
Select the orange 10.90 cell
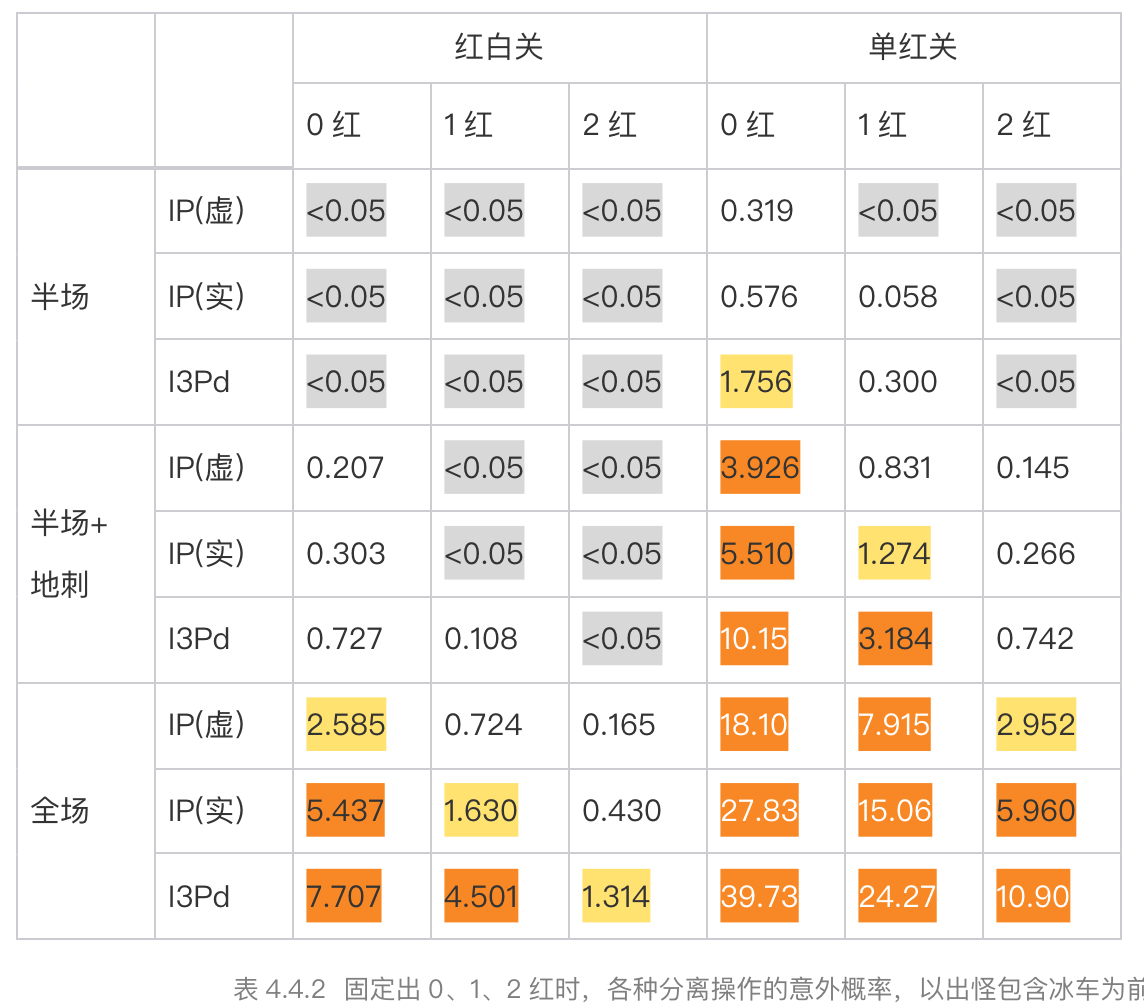coord(1033,896)
